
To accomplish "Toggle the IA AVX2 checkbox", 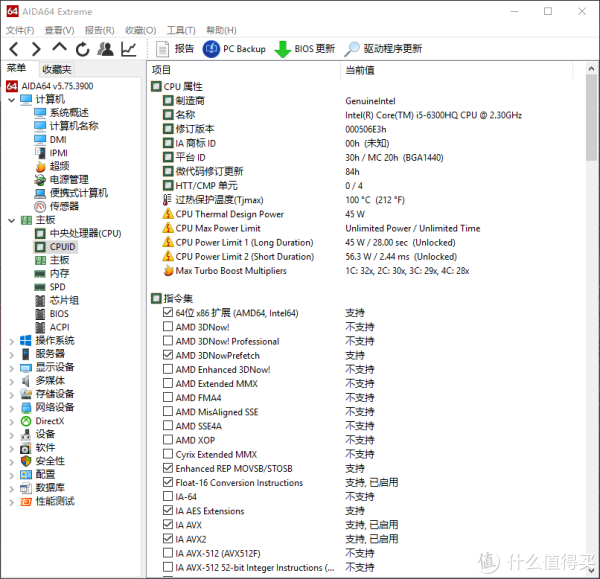I will click(x=168, y=539).
